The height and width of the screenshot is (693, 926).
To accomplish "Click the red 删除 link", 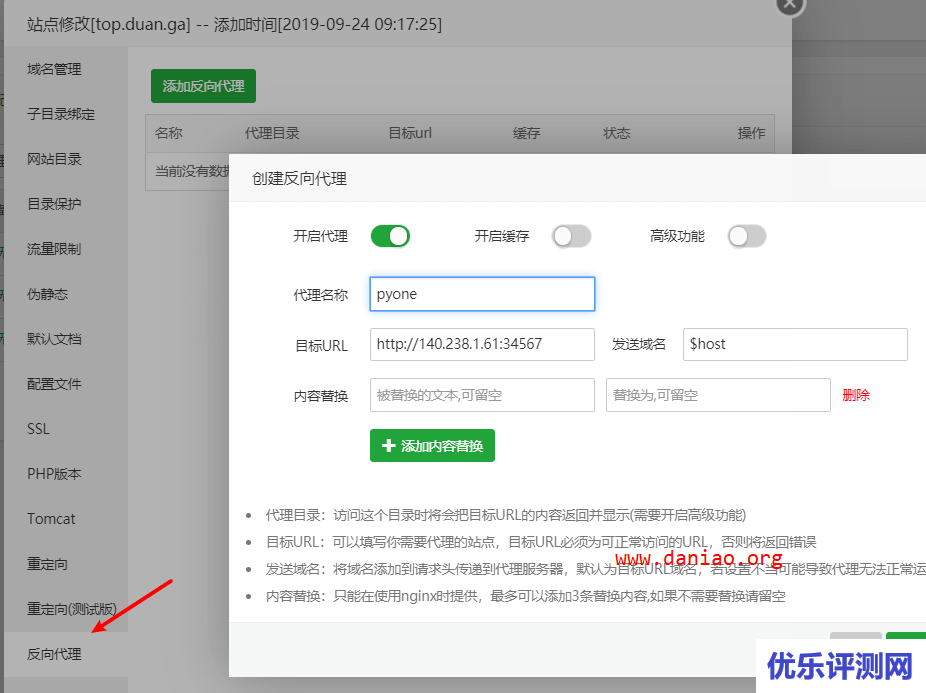I will 856,395.
